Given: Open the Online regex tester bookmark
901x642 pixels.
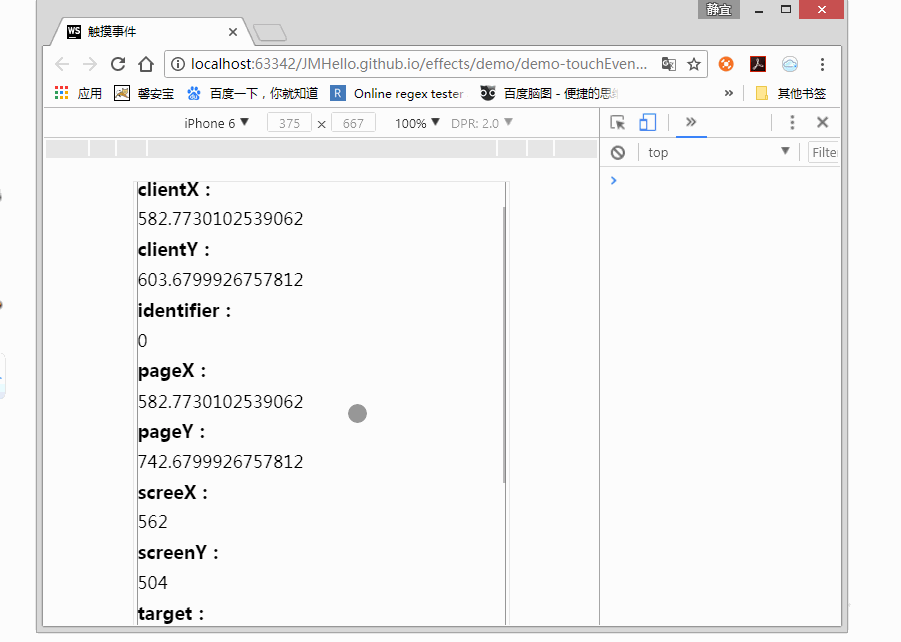Looking at the screenshot, I should tap(397, 93).
